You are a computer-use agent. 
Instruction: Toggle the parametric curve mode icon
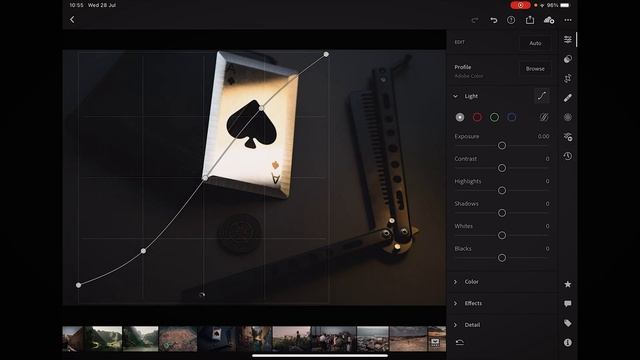click(543, 118)
